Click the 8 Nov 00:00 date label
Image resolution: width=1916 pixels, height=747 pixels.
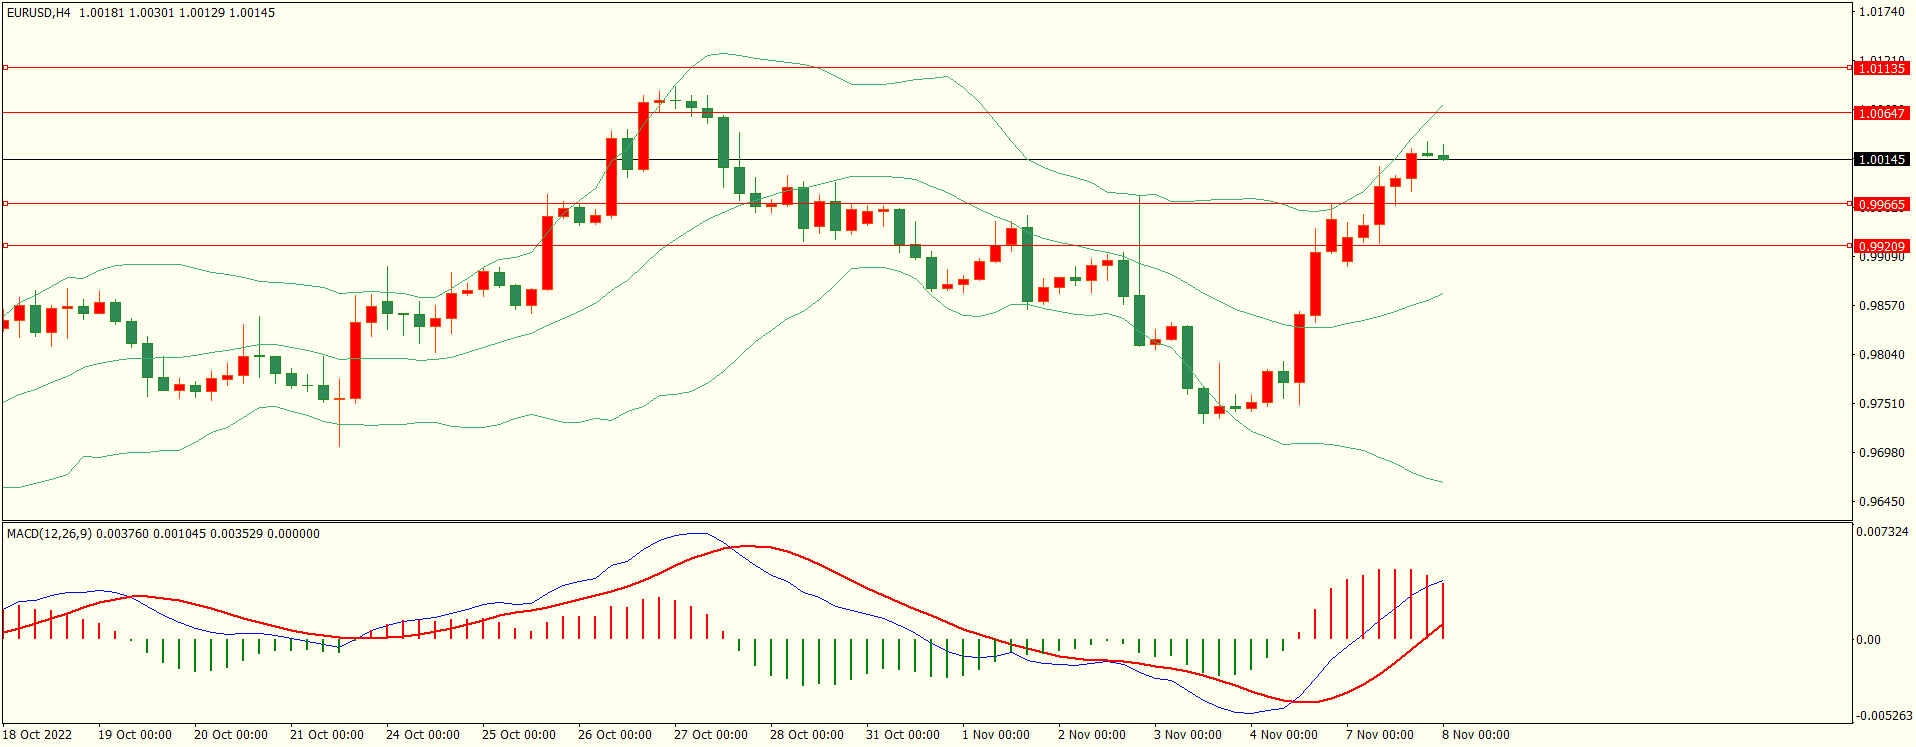pyautogui.click(x=1476, y=735)
